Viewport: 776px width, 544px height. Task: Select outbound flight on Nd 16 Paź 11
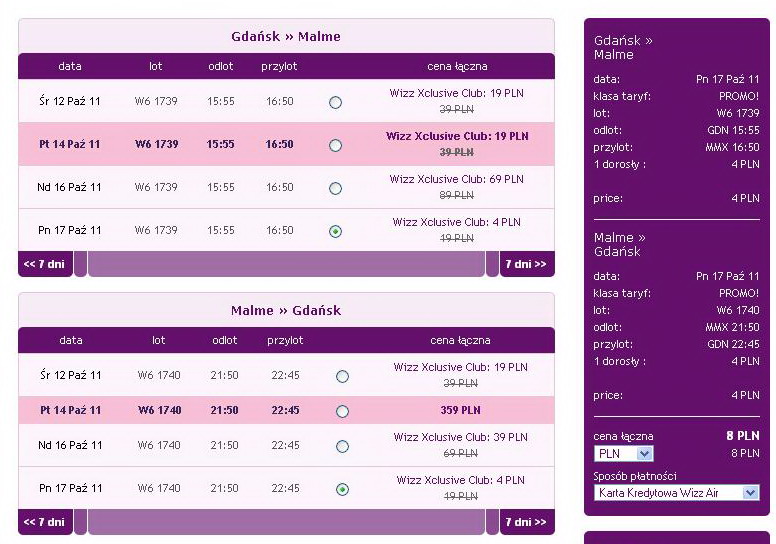click(335, 189)
